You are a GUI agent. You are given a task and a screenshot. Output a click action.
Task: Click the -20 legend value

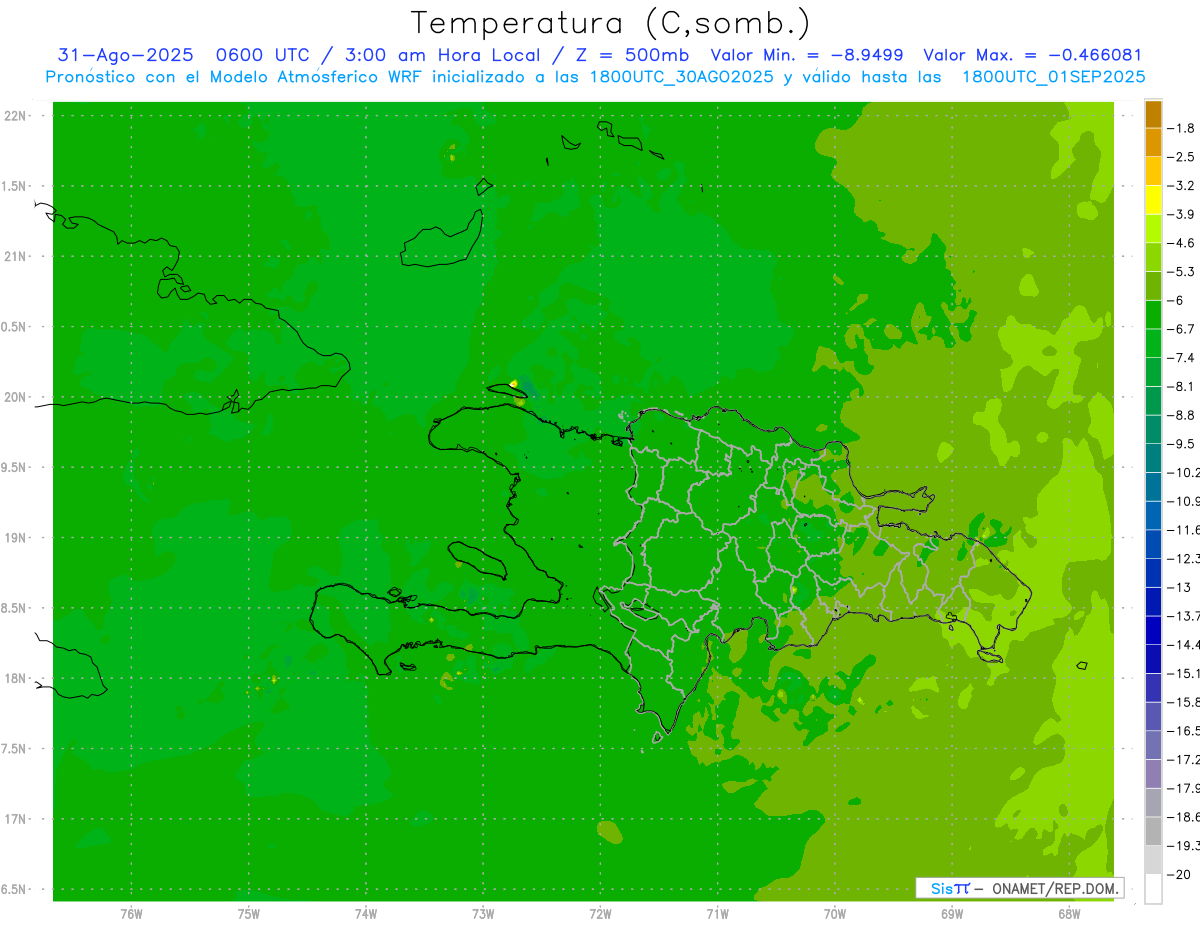[1180, 874]
